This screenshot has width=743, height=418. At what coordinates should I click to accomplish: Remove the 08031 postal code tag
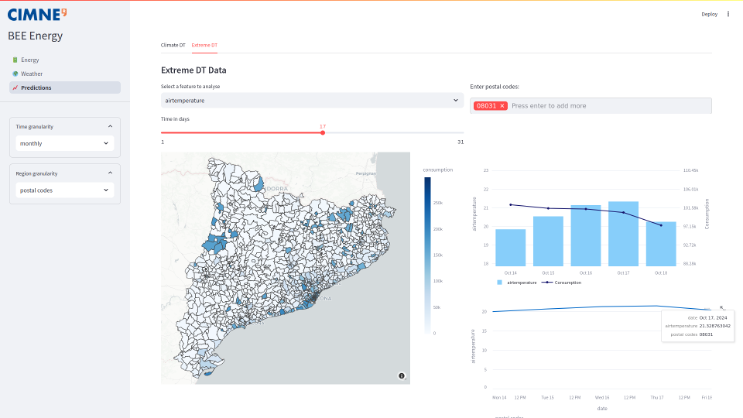[502, 105]
